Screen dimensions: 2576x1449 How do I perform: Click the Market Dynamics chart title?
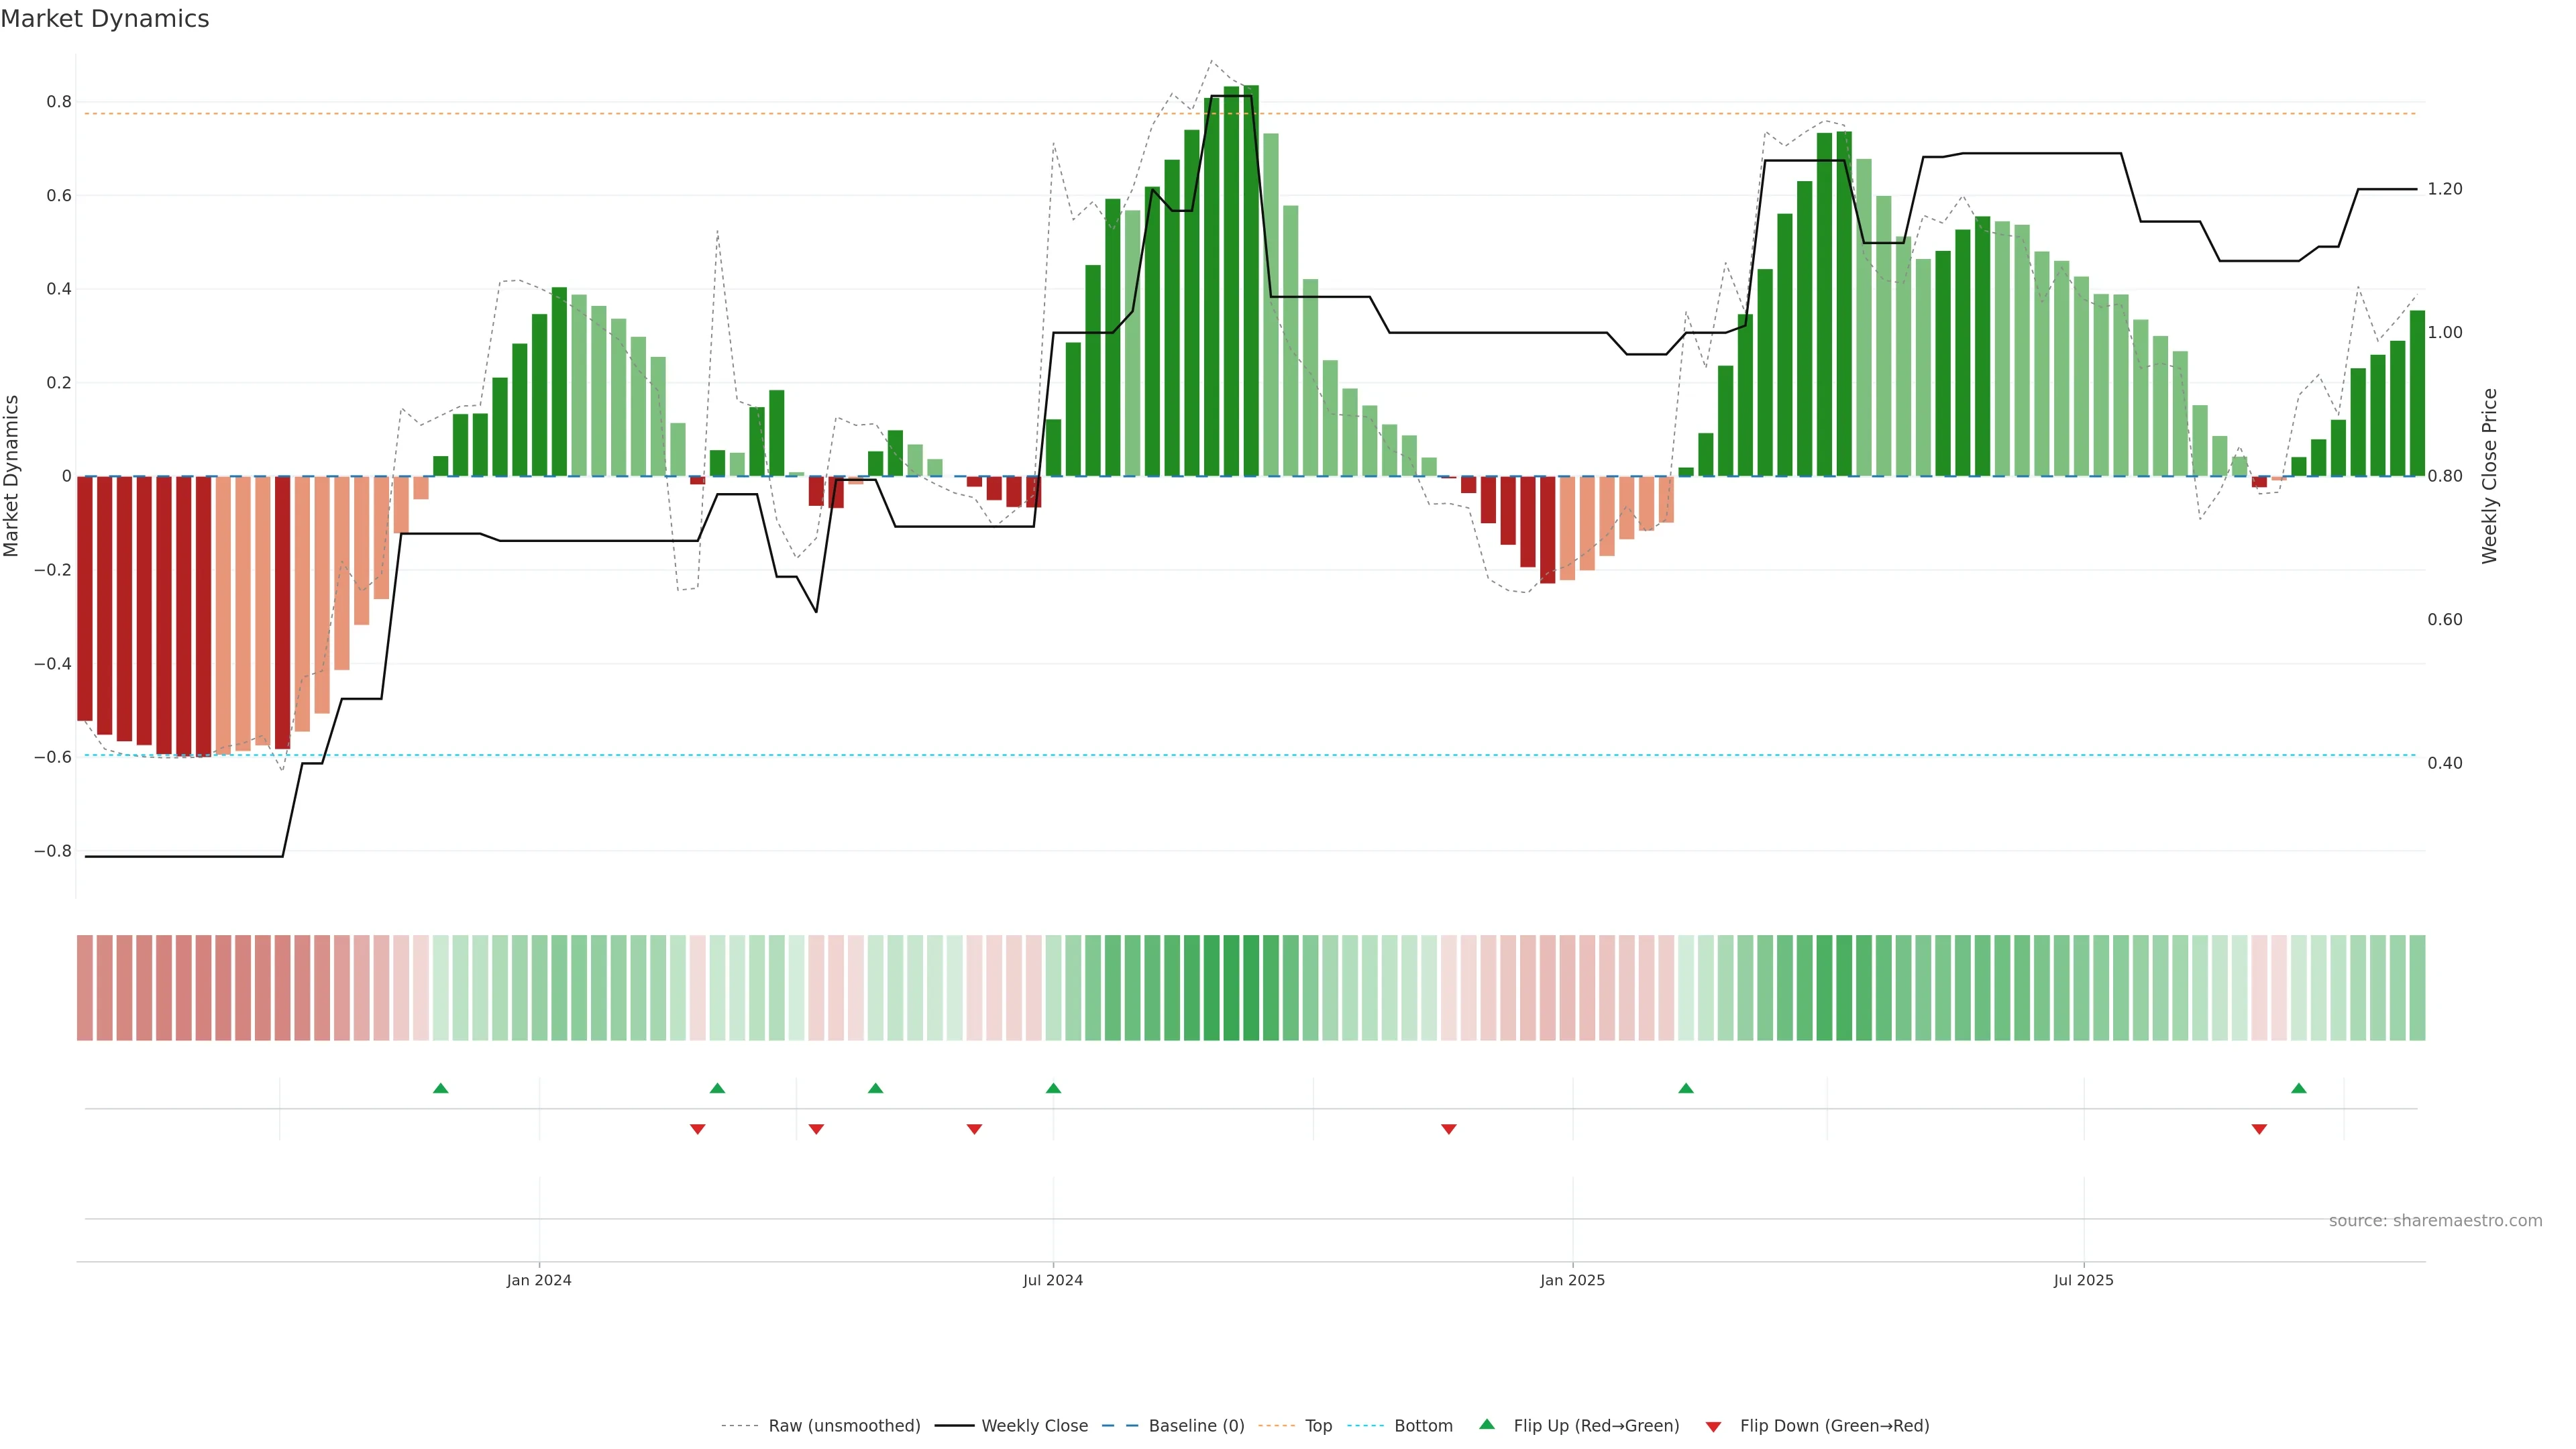(x=105, y=19)
